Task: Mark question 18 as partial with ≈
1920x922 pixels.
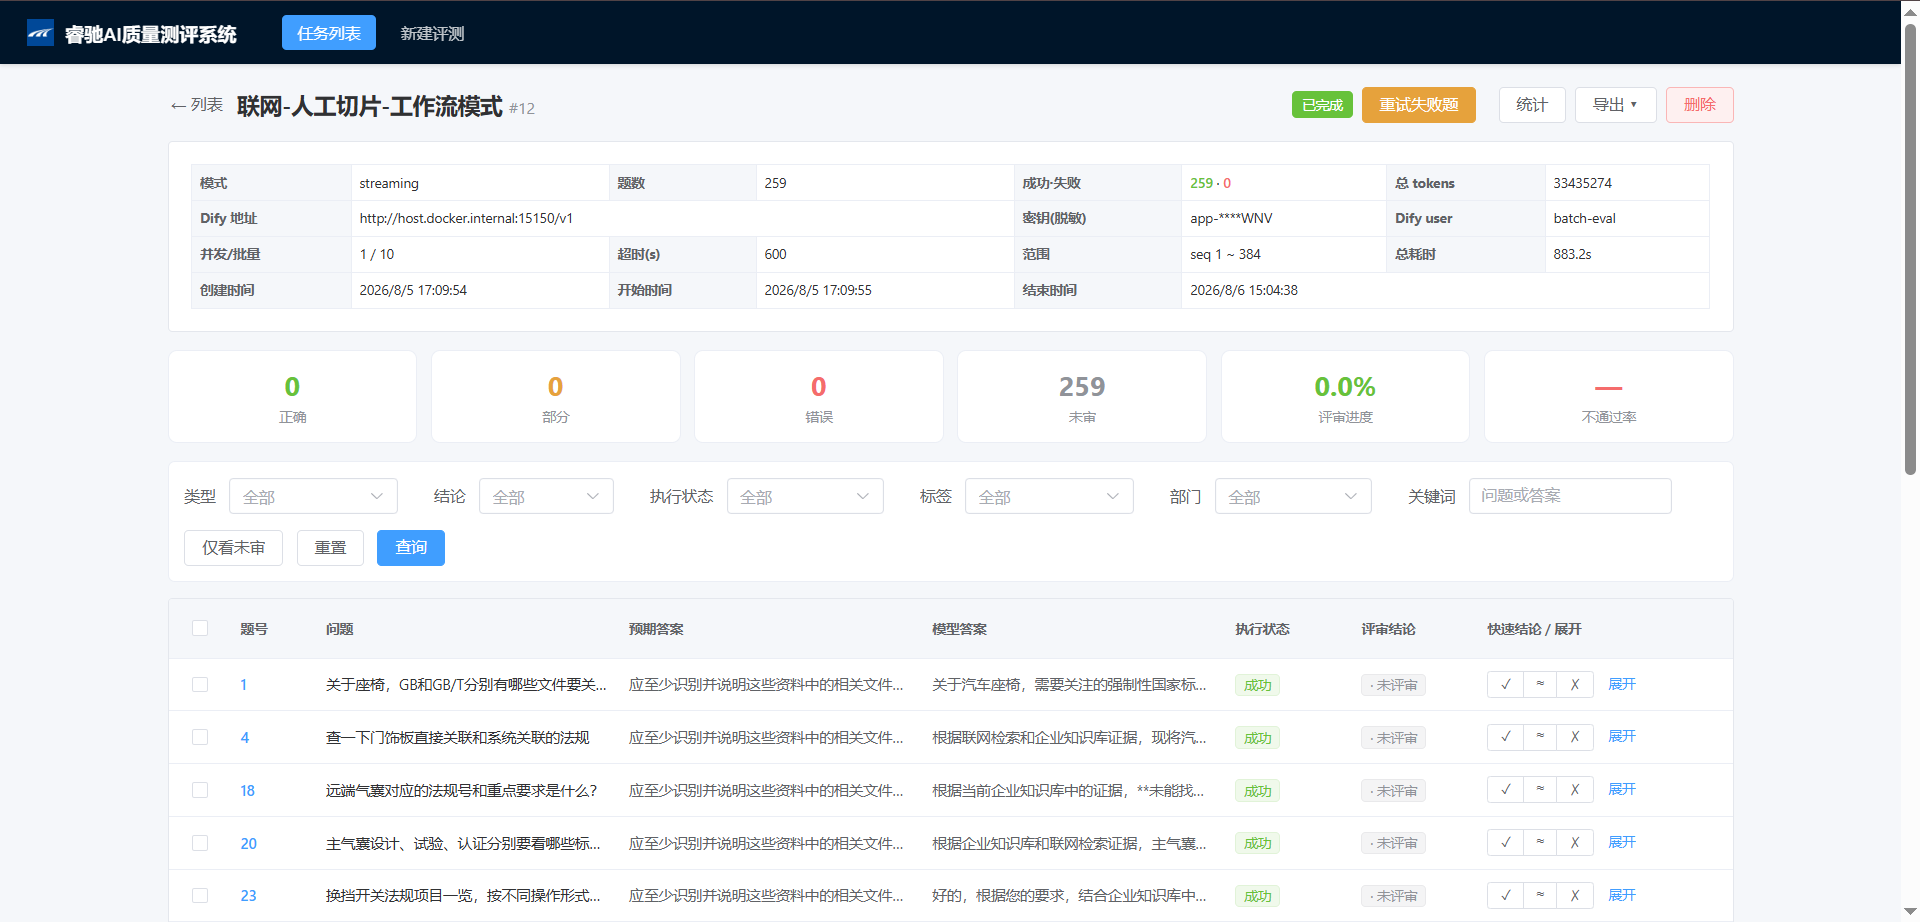Action: pyautogui.click(x=1540, y=790)
